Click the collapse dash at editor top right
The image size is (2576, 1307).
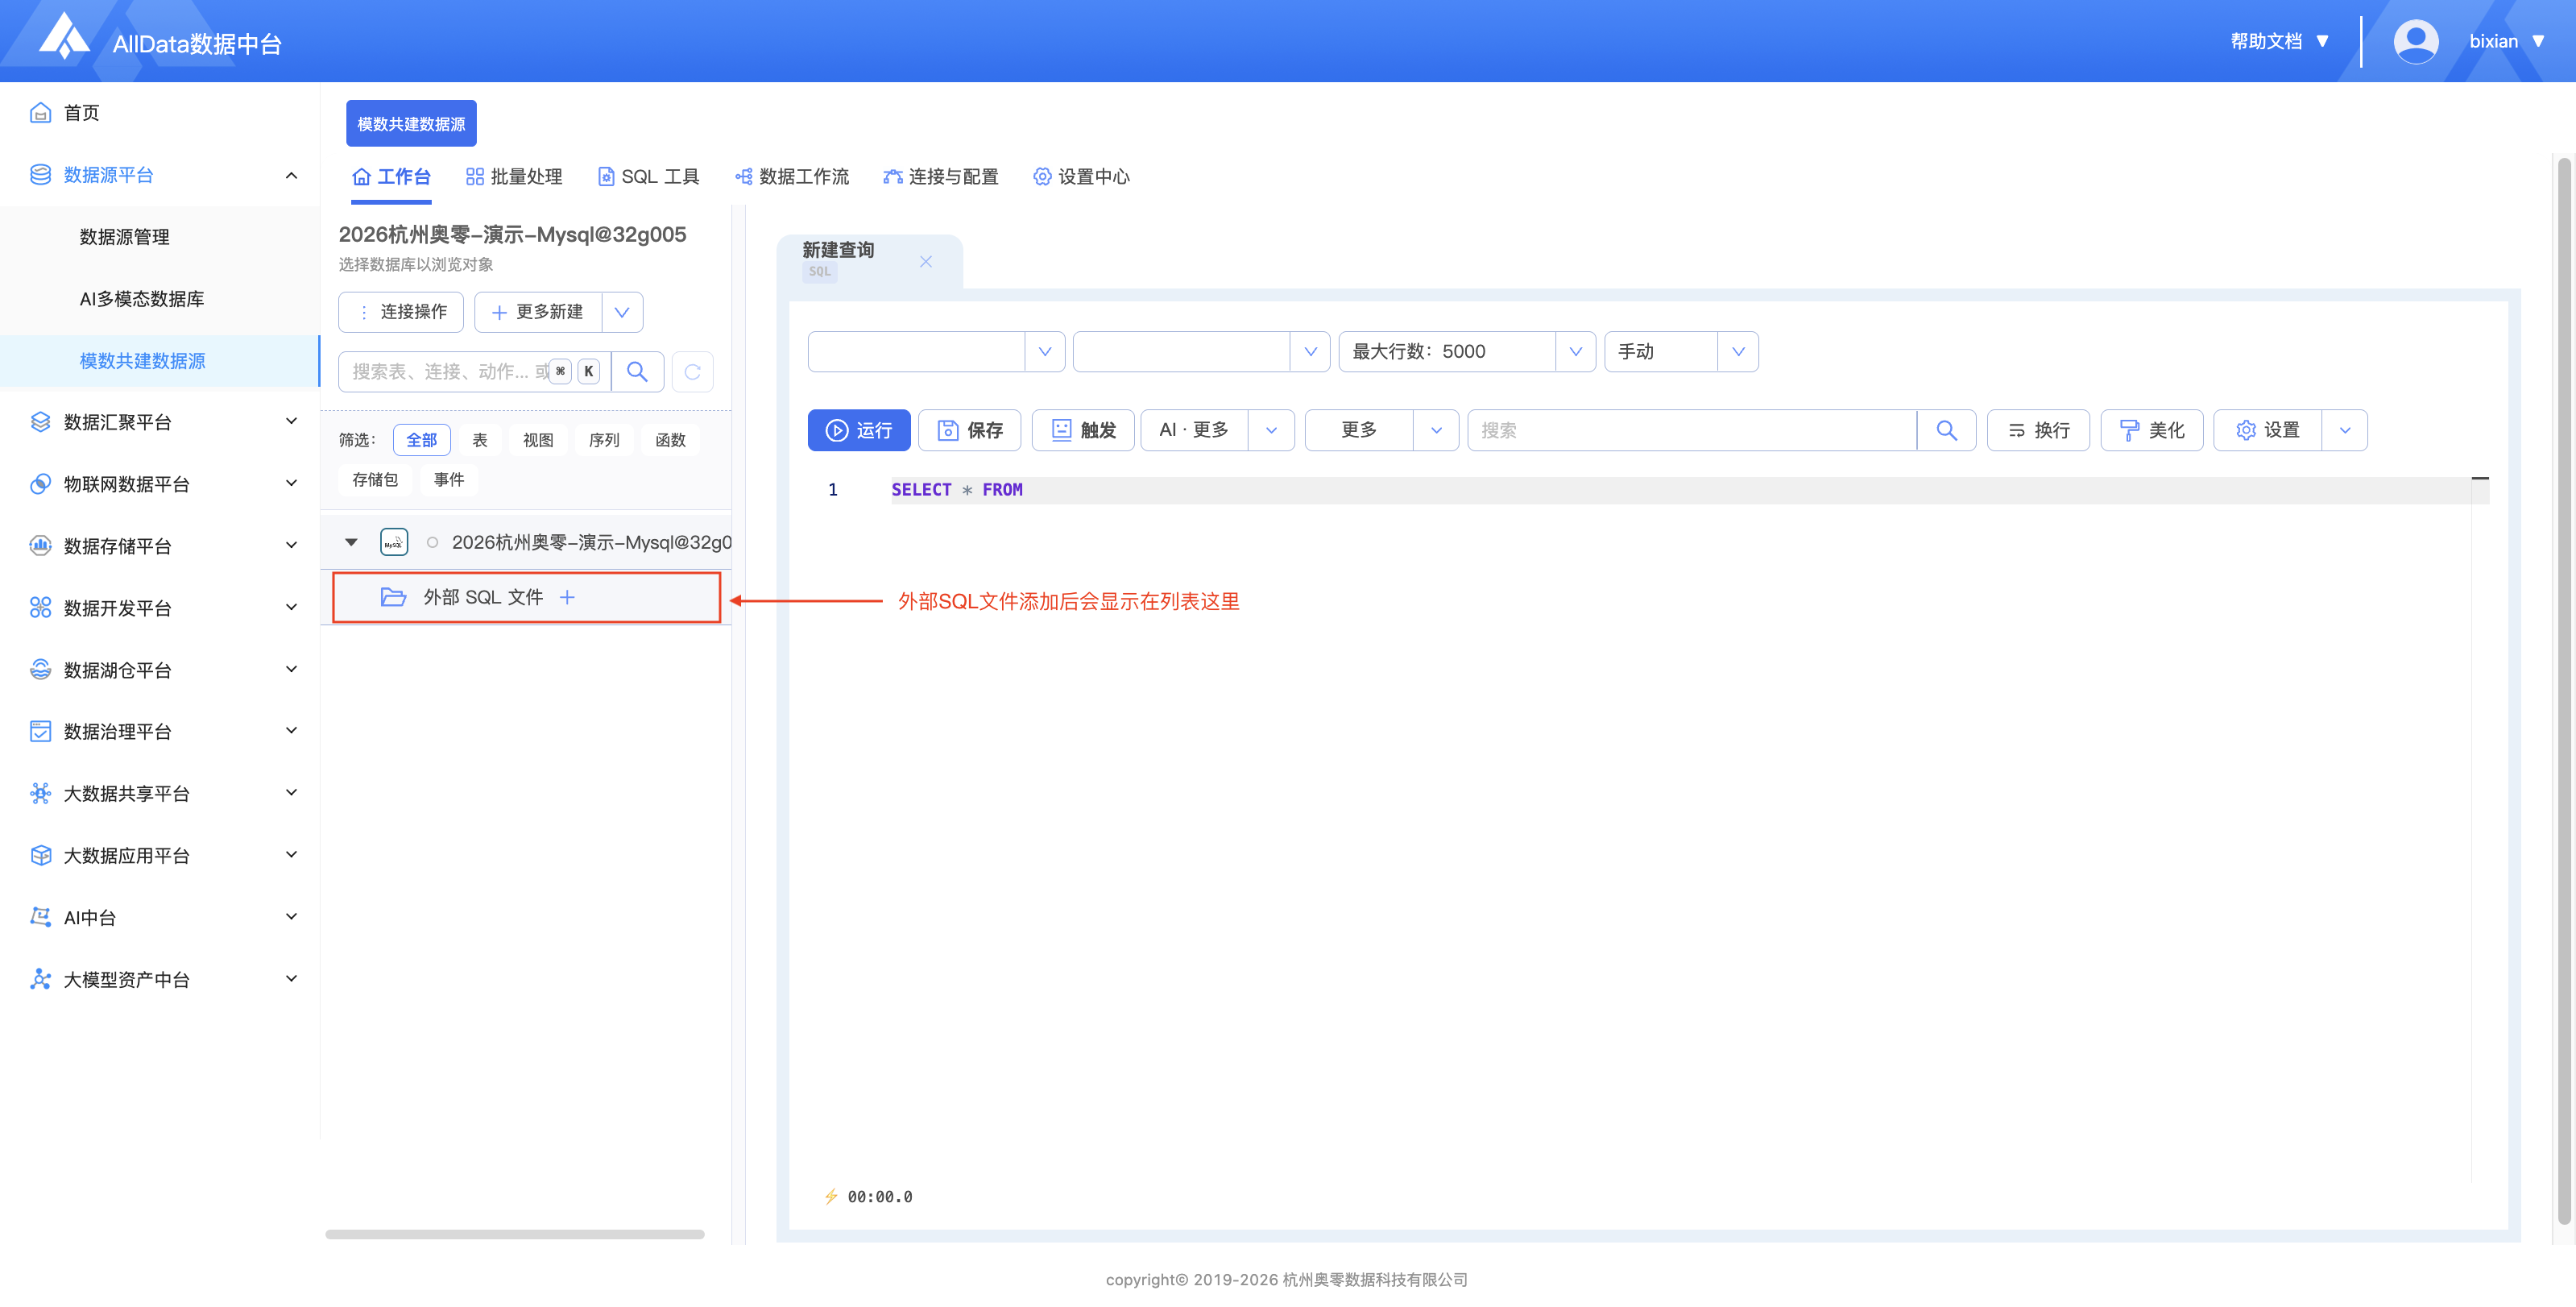(2480, 478)
